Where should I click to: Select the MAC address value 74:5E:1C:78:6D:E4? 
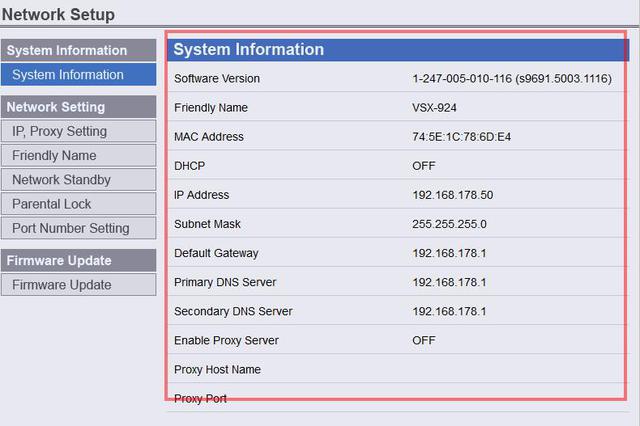tap(461, 137)
